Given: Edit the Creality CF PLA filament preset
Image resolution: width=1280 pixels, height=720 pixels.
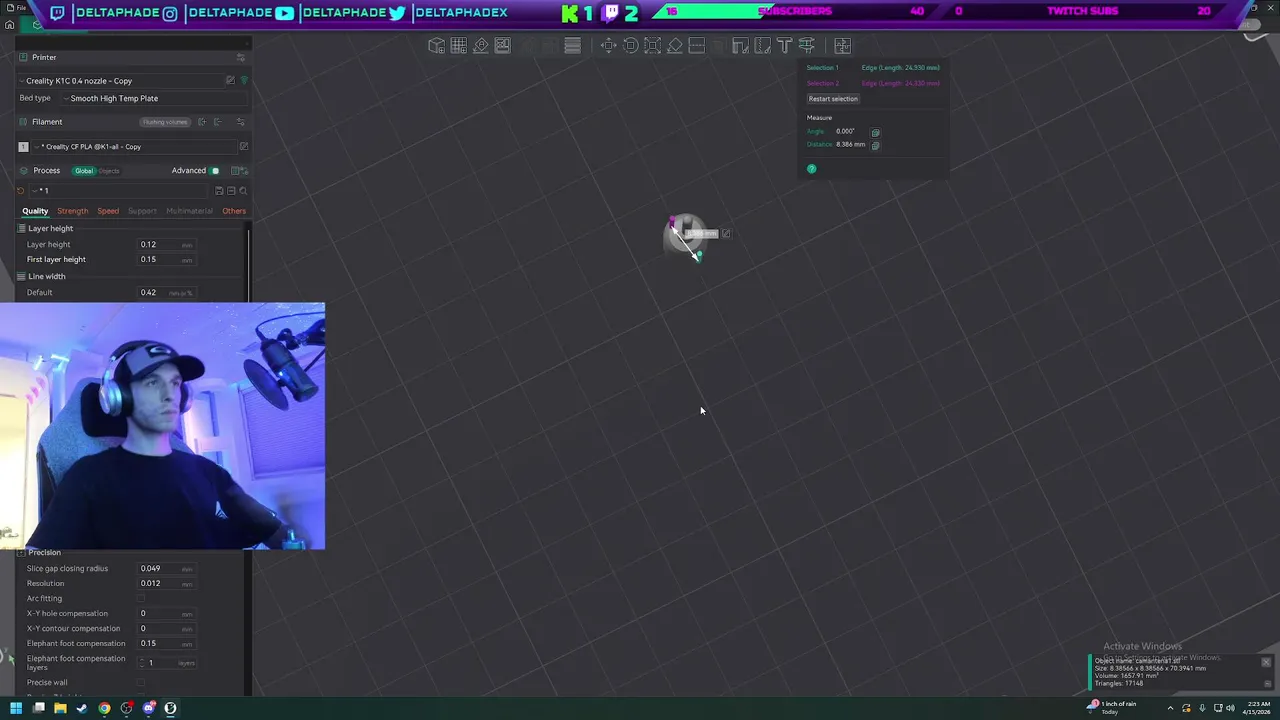Looking at the screenshot, I should point(243,147).
